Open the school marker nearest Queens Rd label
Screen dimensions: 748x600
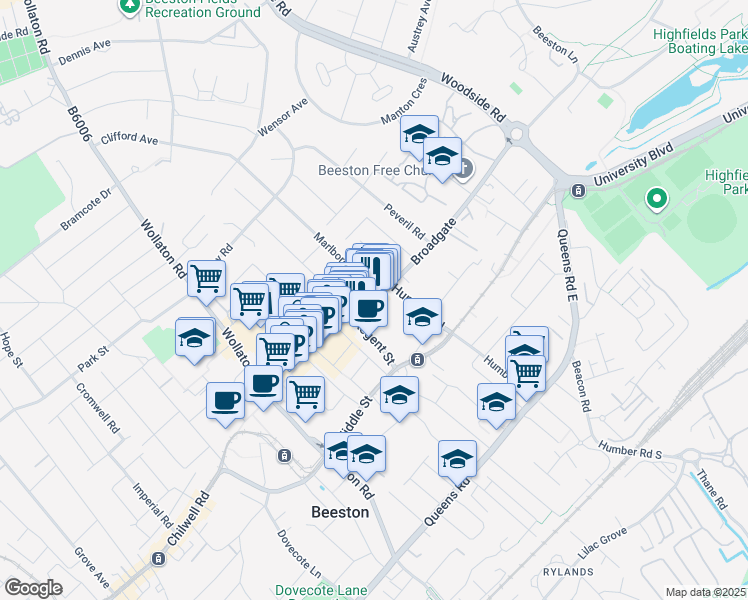point(457,458)
